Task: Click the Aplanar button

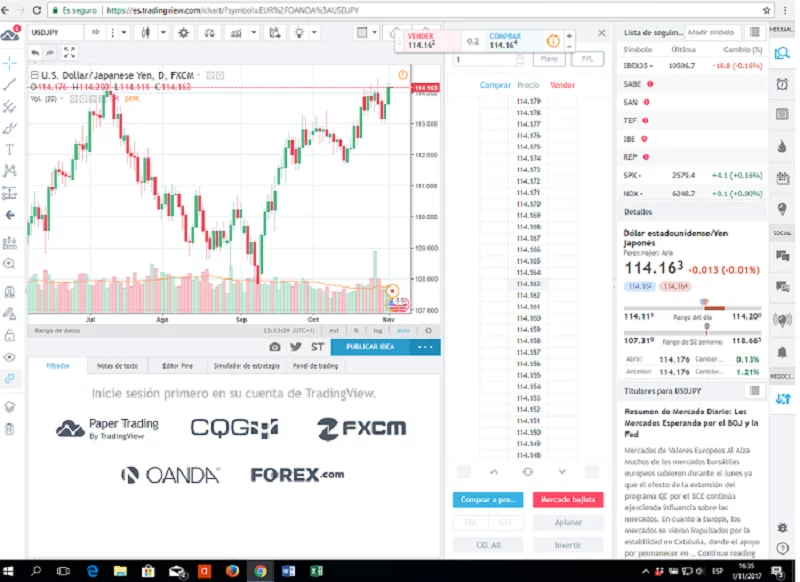Action: tap(568, 522)
